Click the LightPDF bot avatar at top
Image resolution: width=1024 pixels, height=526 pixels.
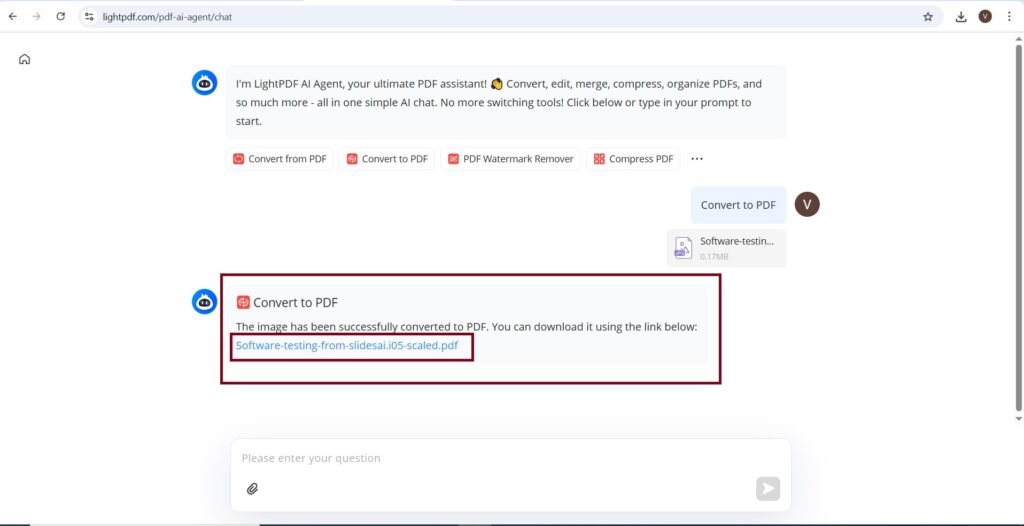tap(205, 84)
